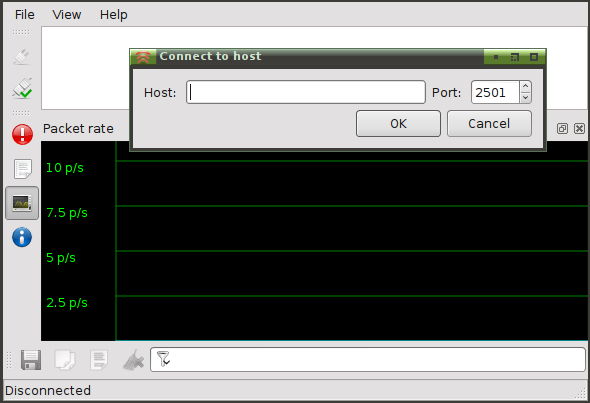Open the File menu

click(x=24, y=14)
